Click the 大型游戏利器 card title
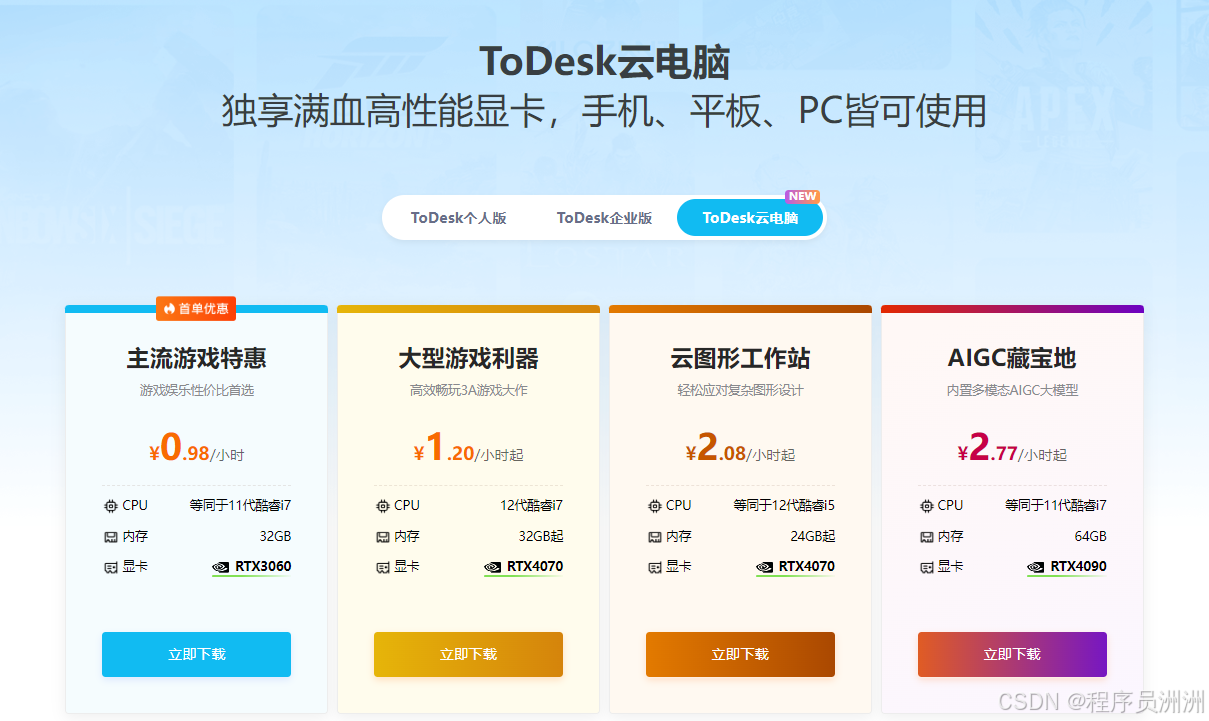1209x721 pixels. [468, 358]
